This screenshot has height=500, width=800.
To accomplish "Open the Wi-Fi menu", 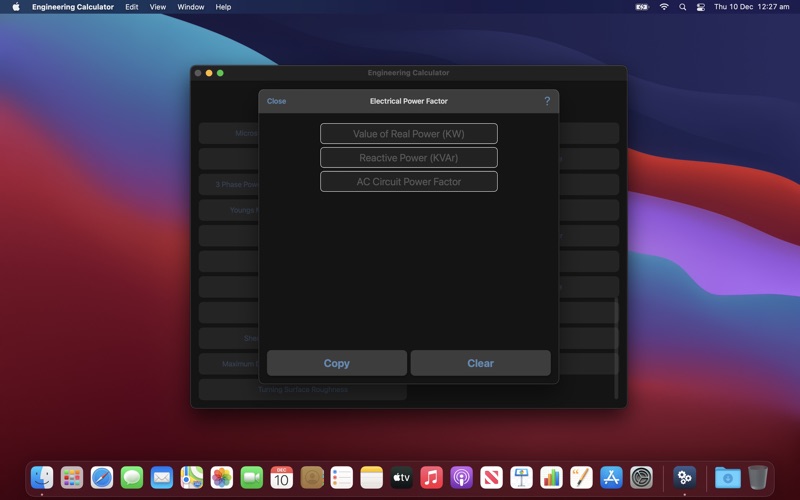I will pyautogui.click(x=664, y=7).
